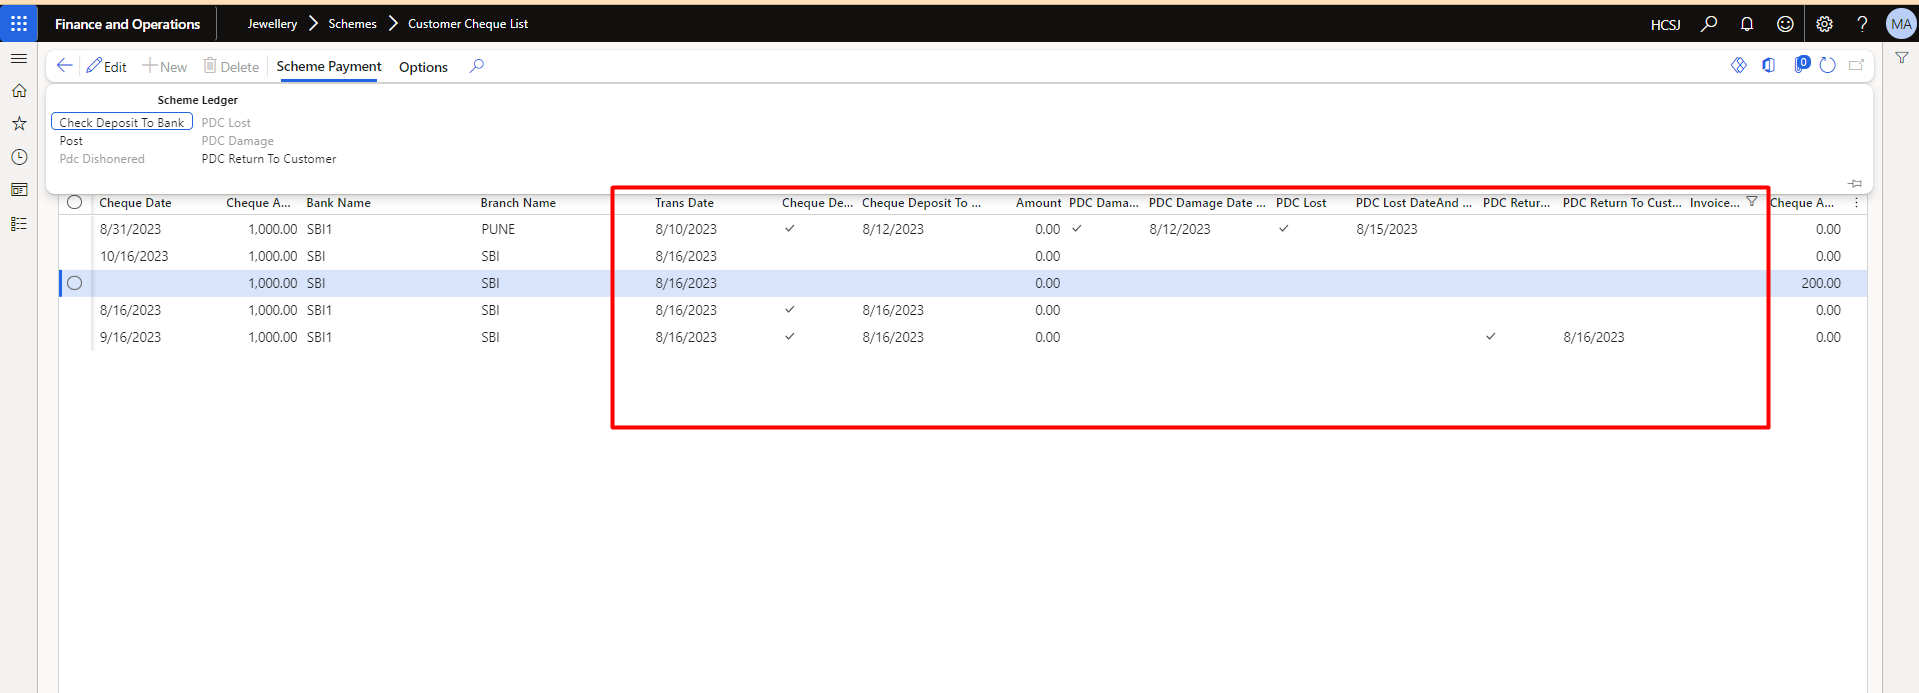Click Pdc Dishonered action

tap(102, 159)
